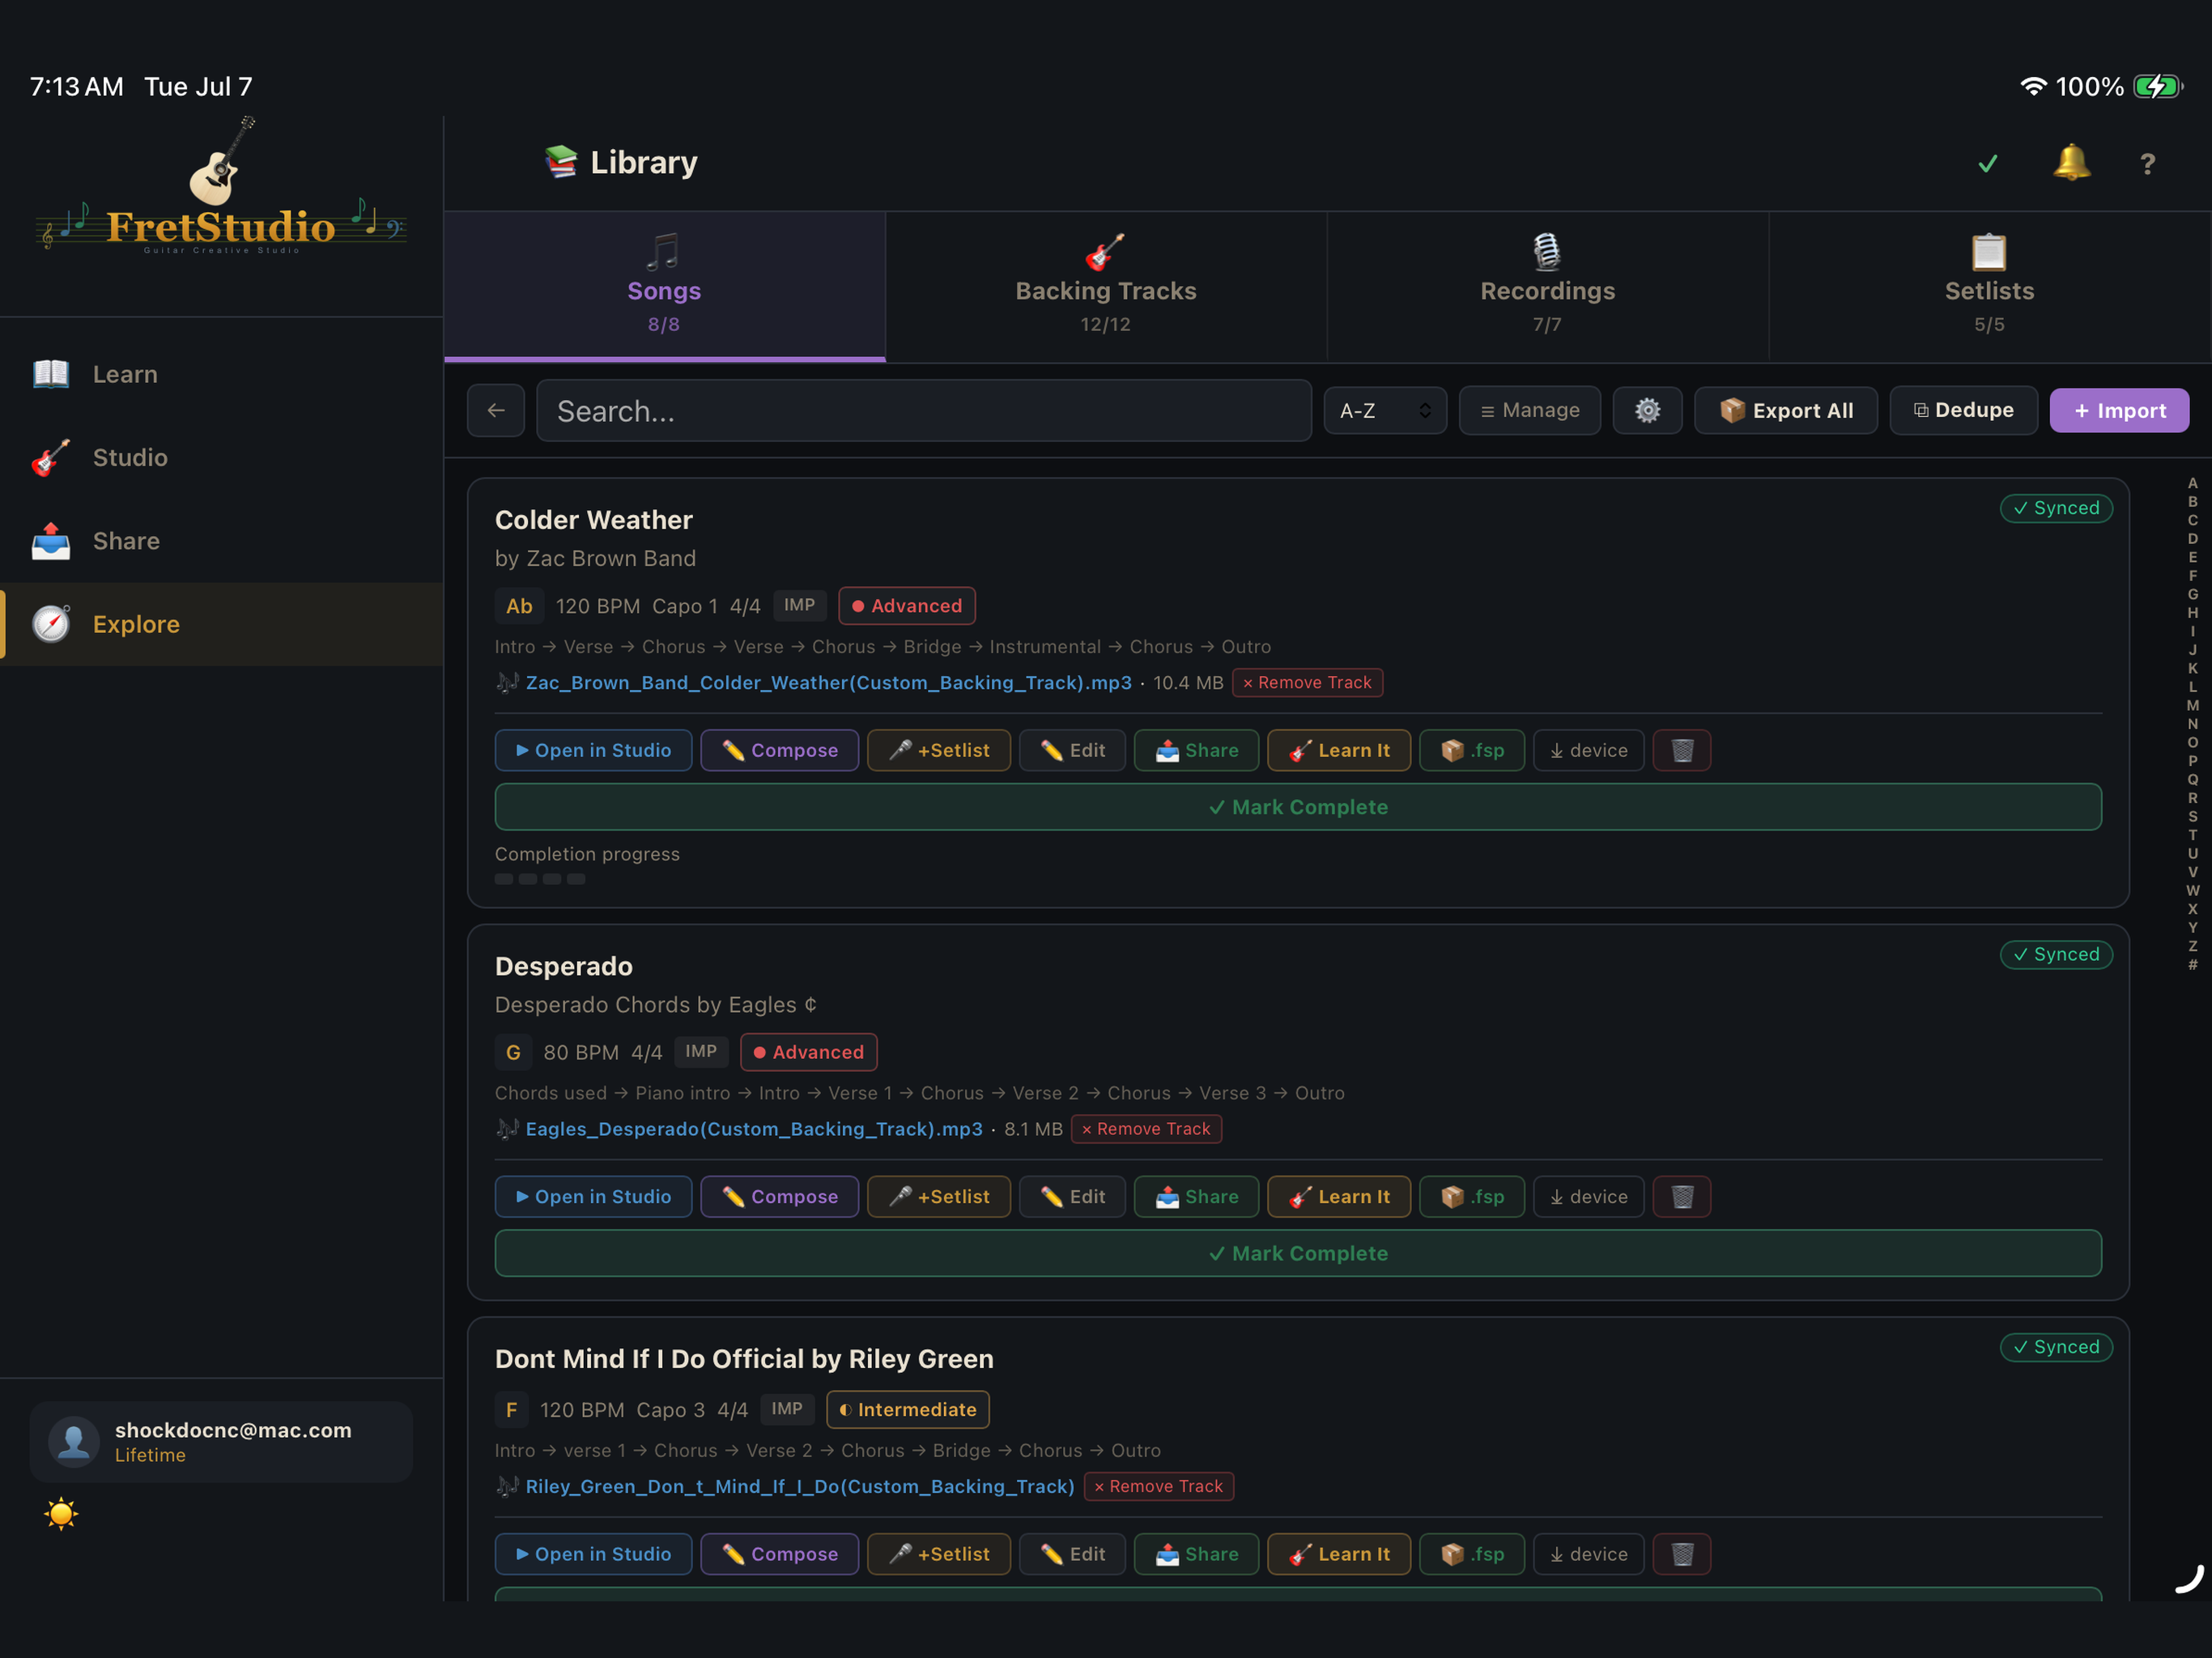Open the A-Z sort dropdown
2212x1658 pixels.
(x=1385, y=410)
